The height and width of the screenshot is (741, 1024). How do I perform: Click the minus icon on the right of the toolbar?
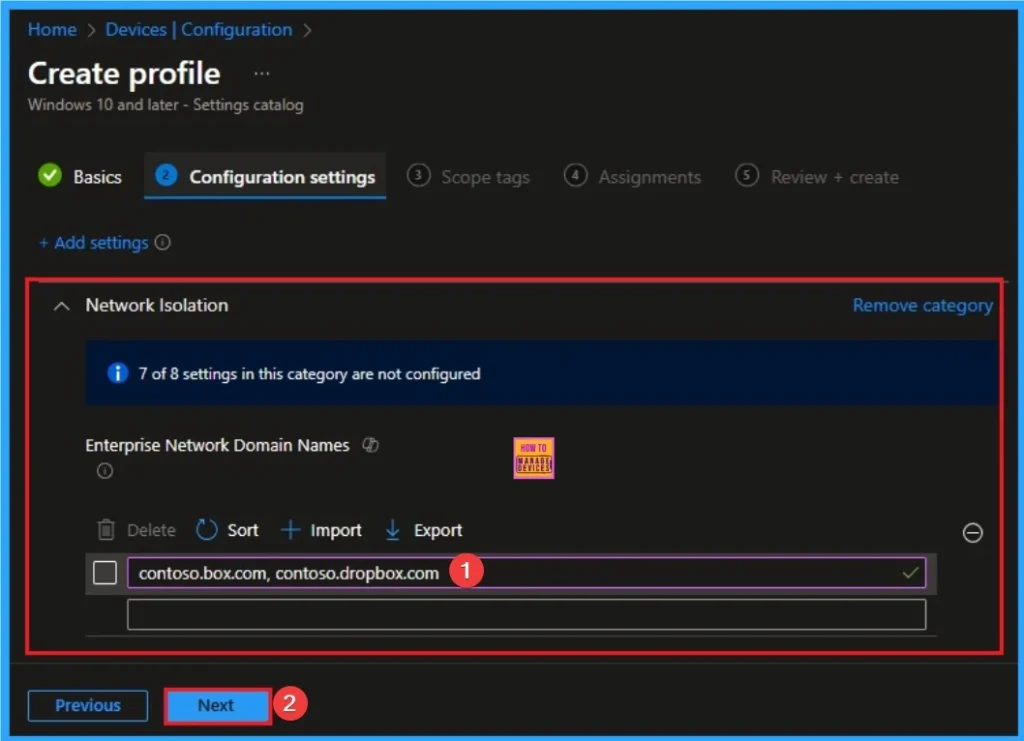coord(972,532)
